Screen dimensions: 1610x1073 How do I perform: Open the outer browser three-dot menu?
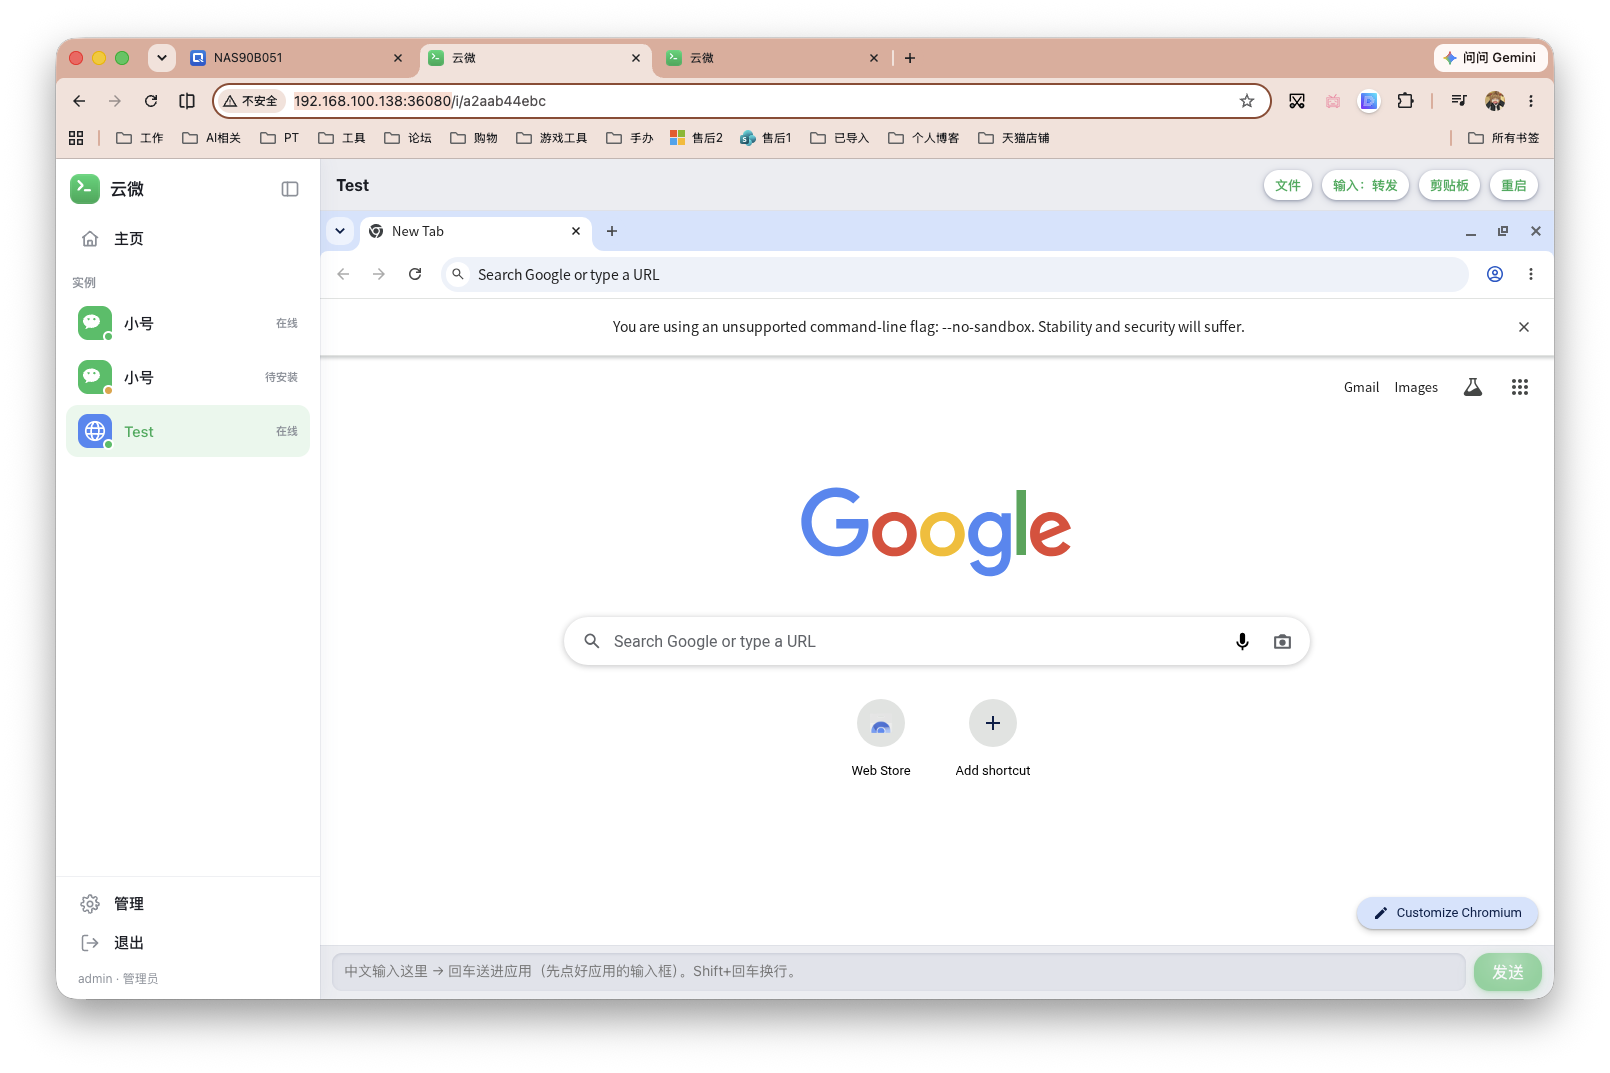[x=1531, y=101]
